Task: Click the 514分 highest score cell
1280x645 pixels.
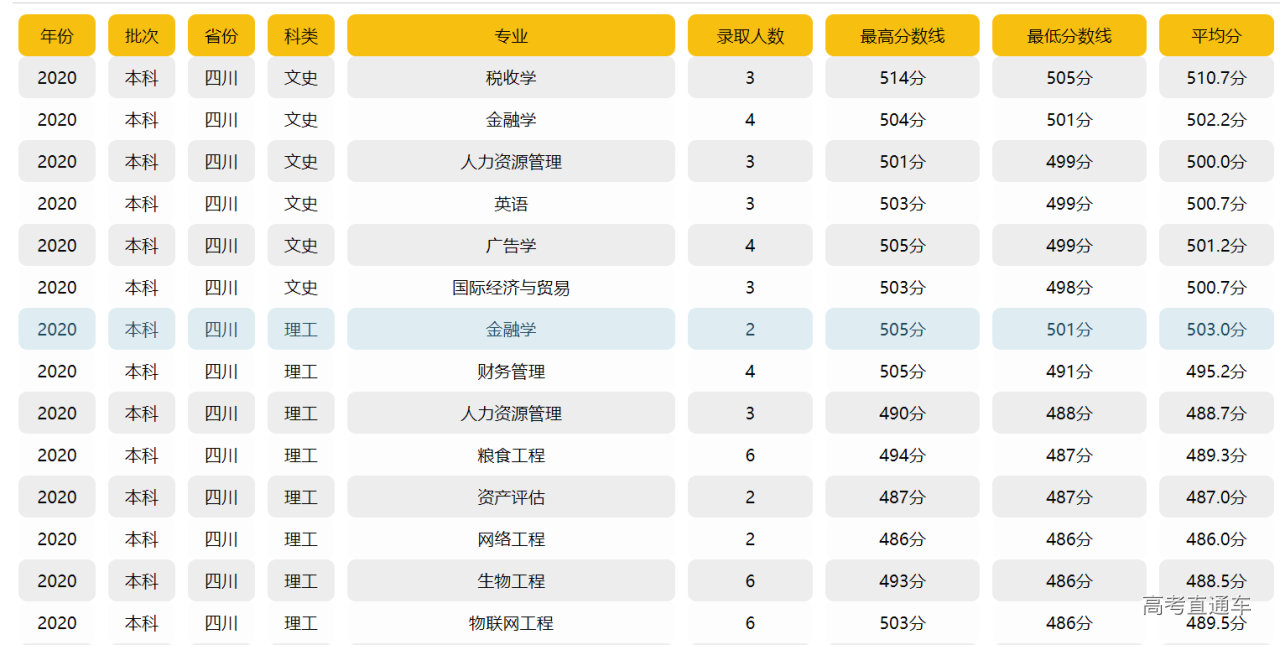Action: (902, 78)
